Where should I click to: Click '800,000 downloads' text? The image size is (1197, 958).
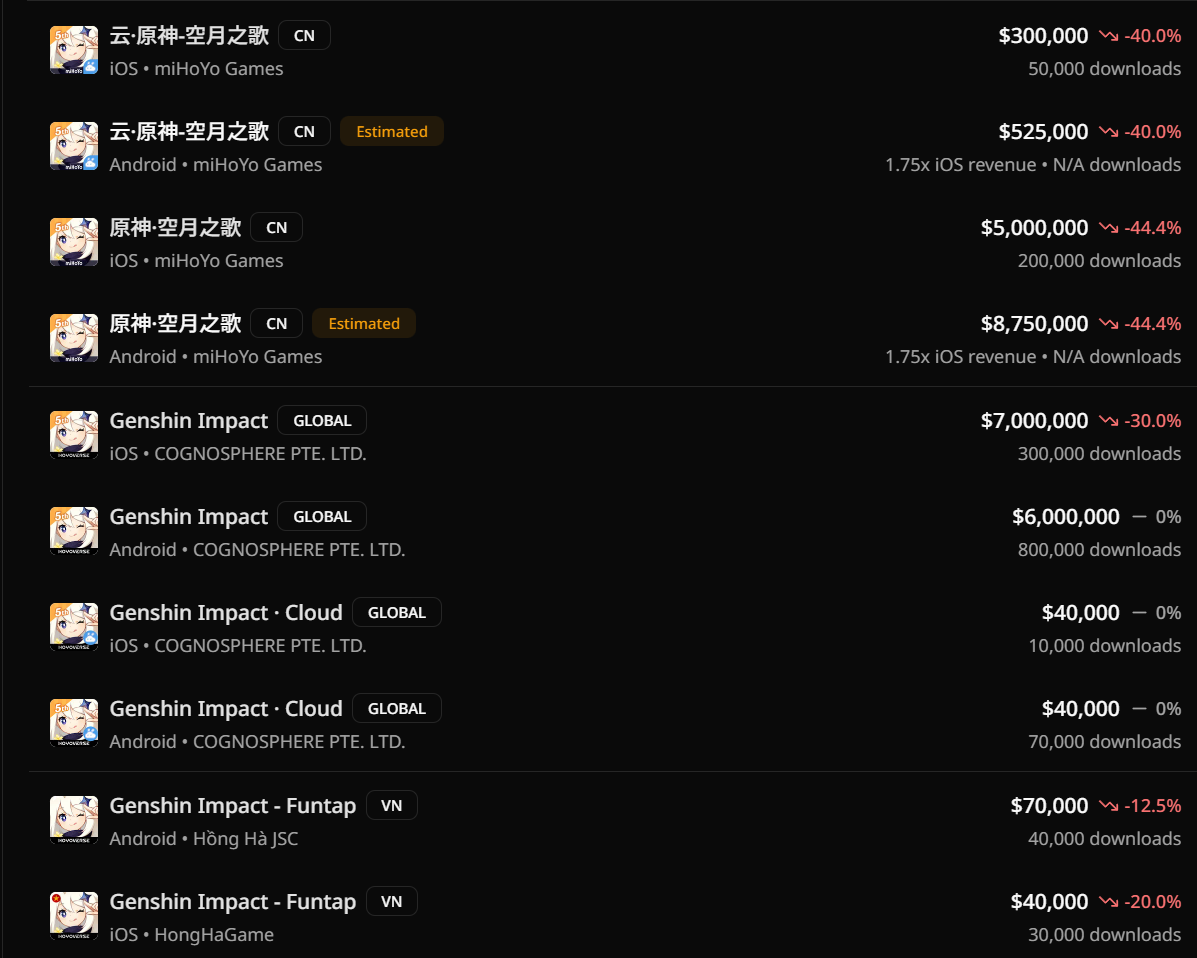point(1099,550)
